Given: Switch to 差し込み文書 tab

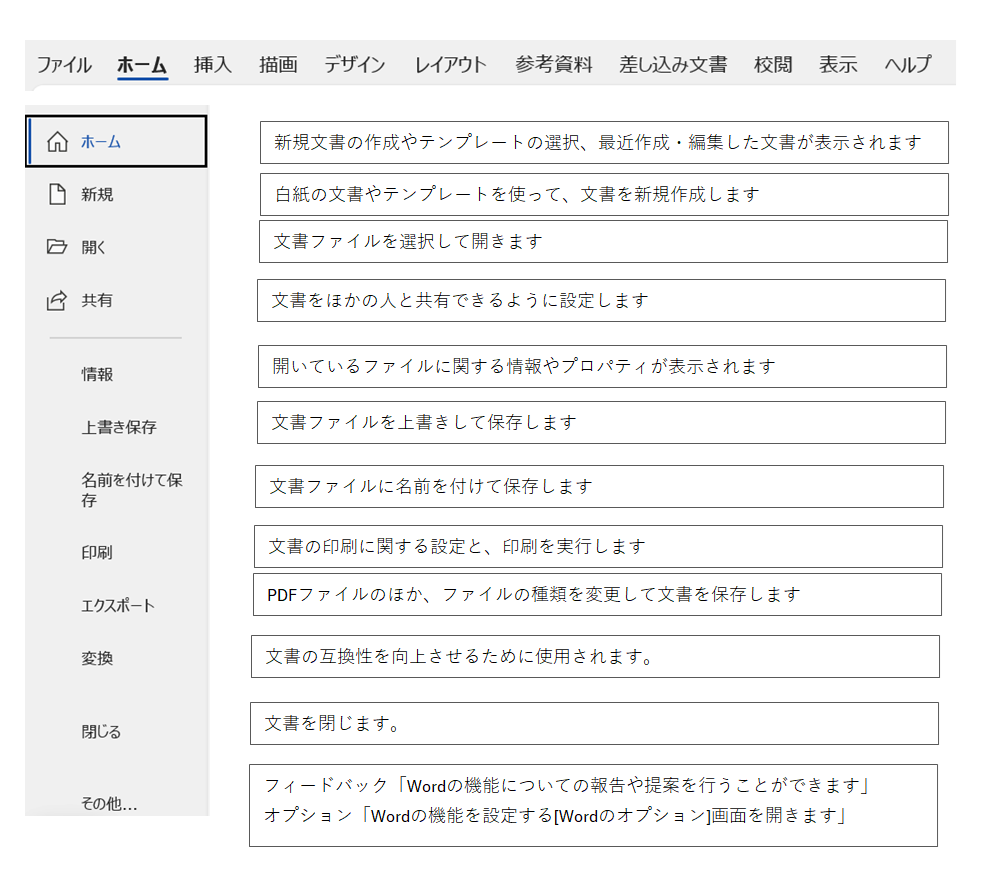Looking at the screenshot, I should (673, 65).
